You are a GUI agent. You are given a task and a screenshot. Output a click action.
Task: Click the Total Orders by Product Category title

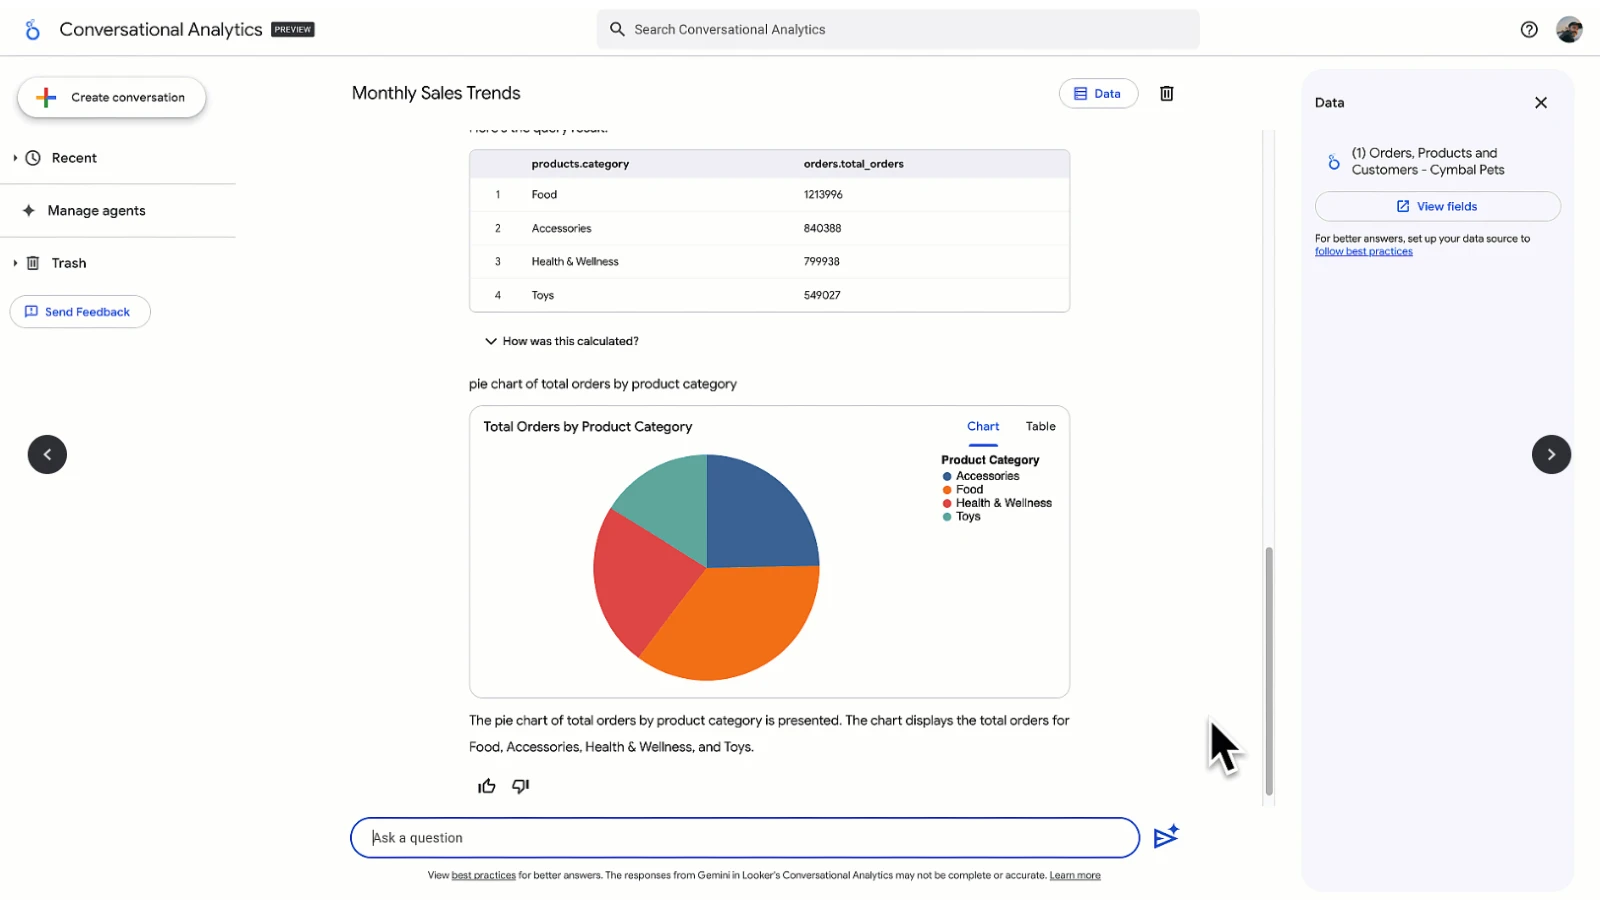point(587,427)
